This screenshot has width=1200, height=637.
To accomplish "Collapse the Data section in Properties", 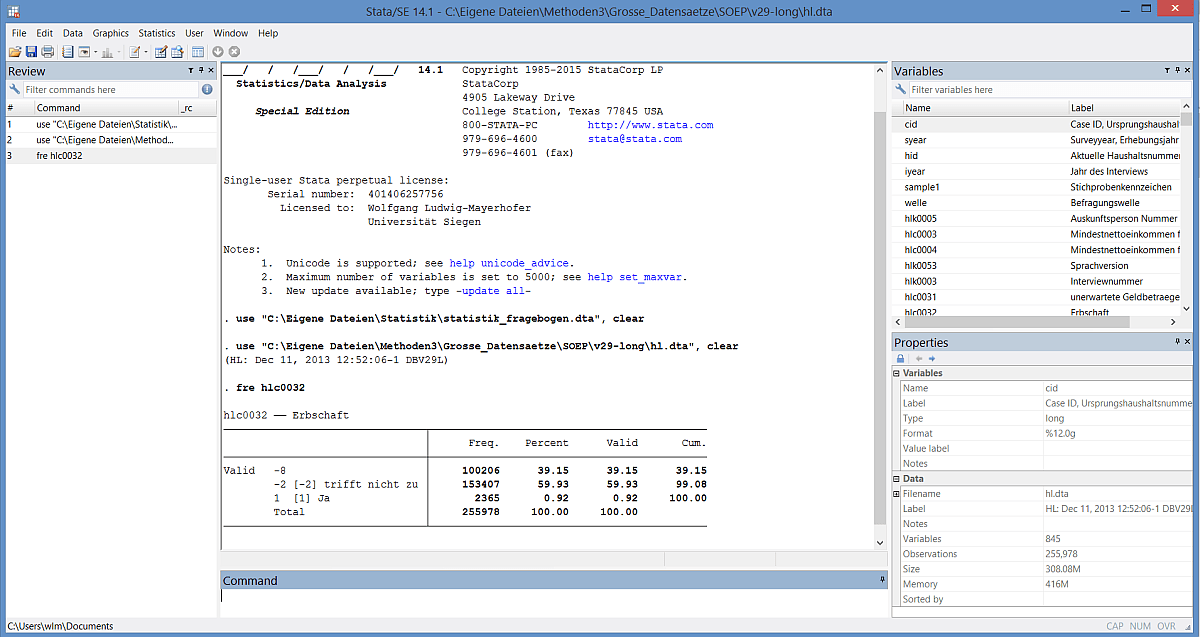I will tap(896, 479).
